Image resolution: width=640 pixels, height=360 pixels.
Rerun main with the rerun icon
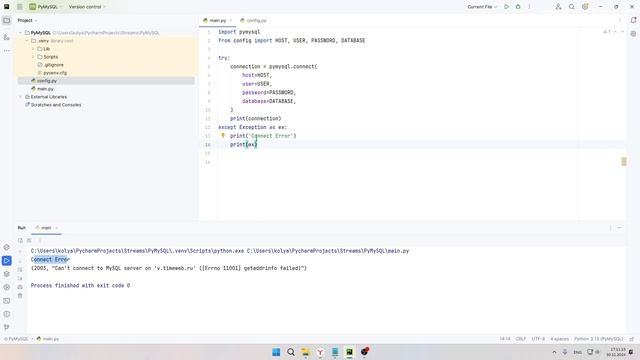[20, 240]
